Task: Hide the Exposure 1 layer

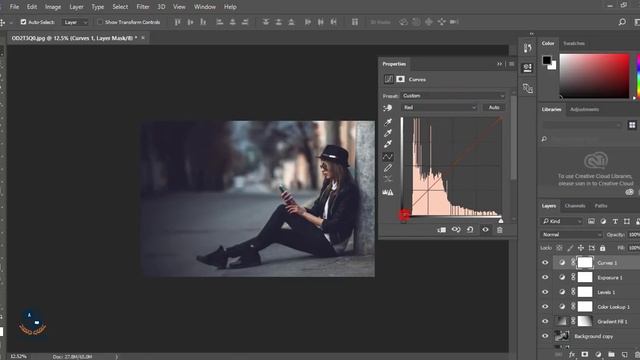Action: [x=545, y=278]
